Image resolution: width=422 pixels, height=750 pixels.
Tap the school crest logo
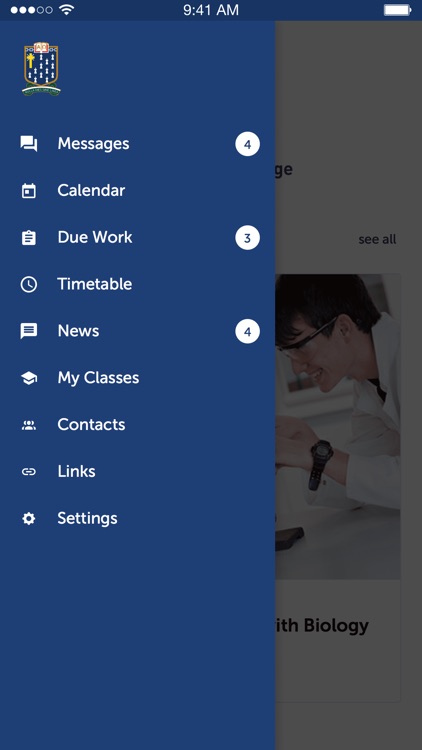(41, 69)
